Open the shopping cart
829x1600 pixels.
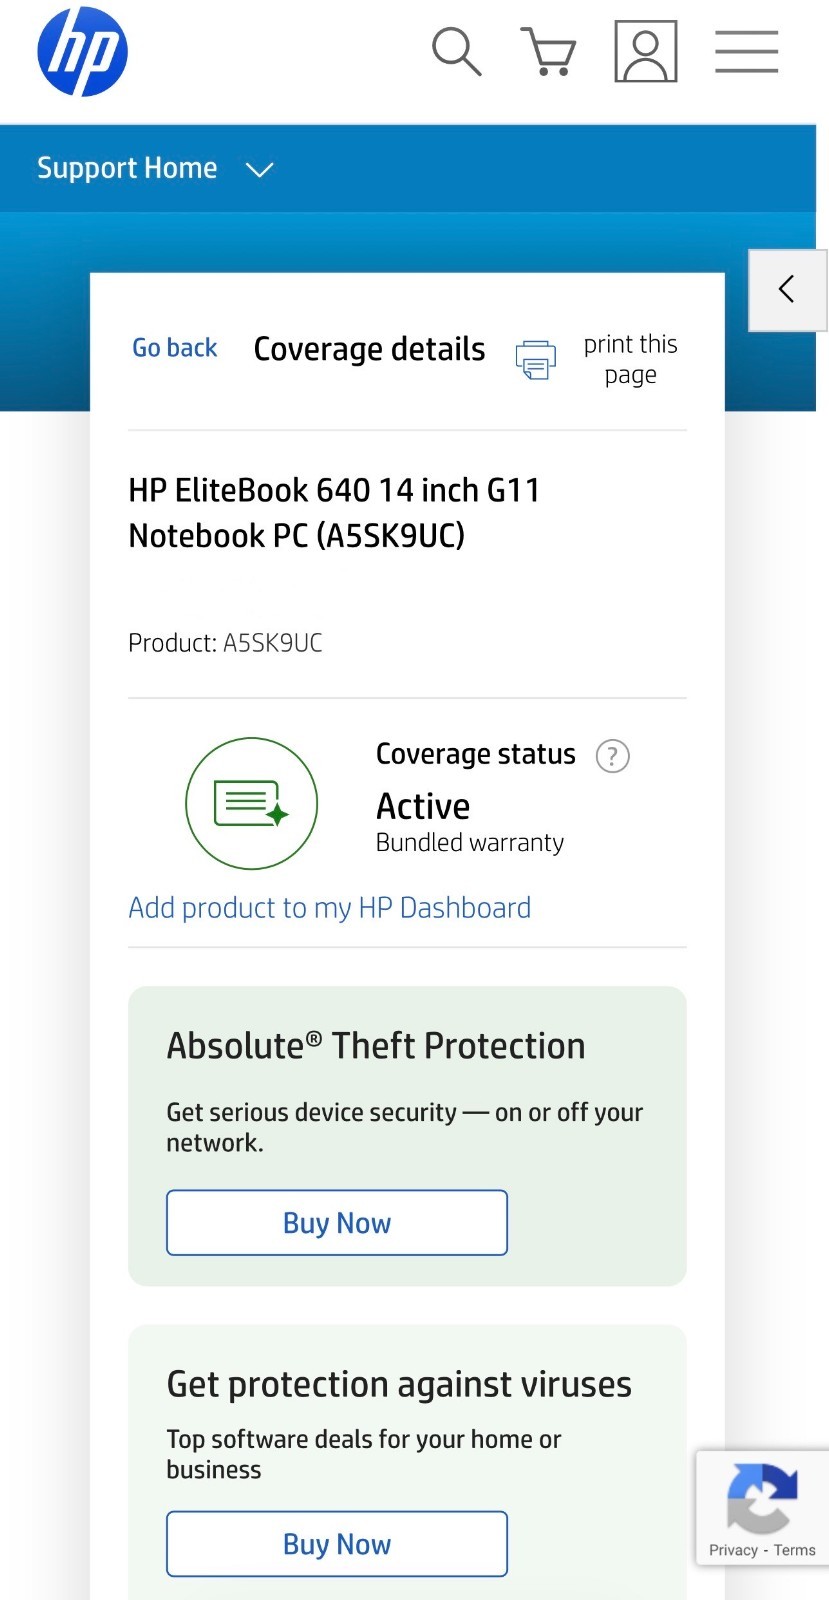point(548,52)
